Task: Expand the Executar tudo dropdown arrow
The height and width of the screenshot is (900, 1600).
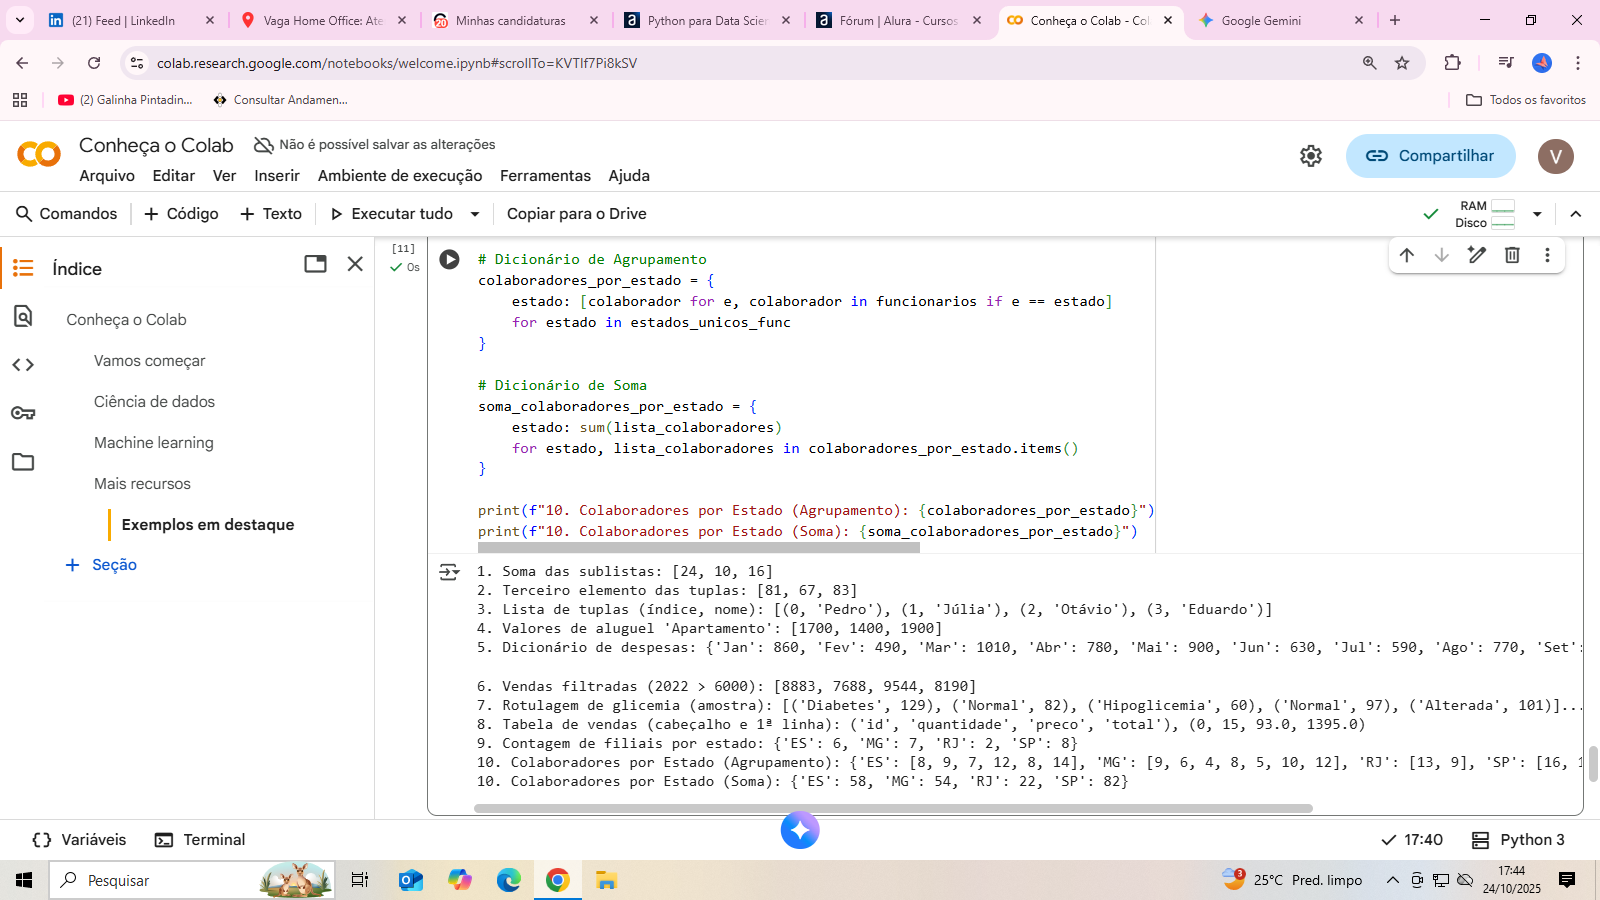Action: [x=475, y=214]
